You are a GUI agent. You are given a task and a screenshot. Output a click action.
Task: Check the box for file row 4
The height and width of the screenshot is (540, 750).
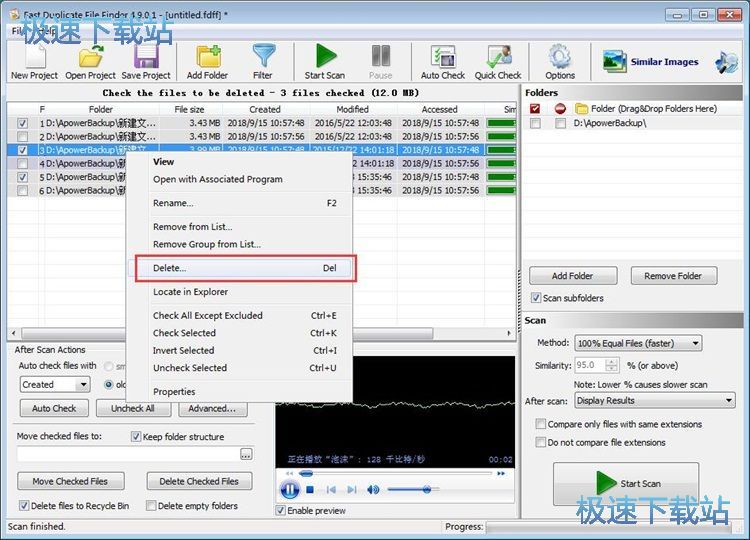[22, 164]
